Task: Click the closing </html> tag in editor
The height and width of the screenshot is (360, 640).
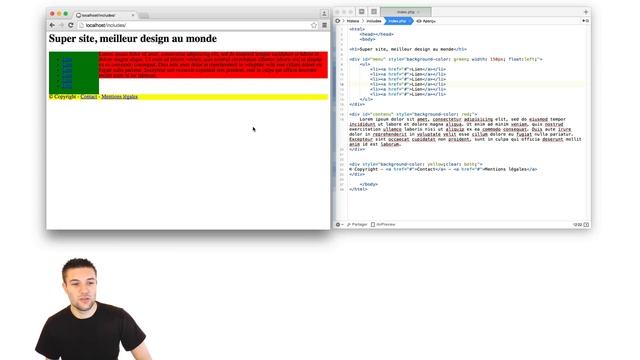Action: pos(358,189)
